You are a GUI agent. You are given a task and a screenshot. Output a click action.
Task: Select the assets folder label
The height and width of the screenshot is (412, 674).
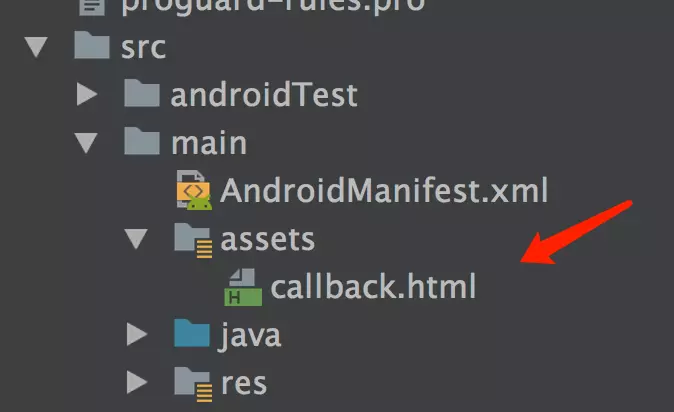point(267,239)
